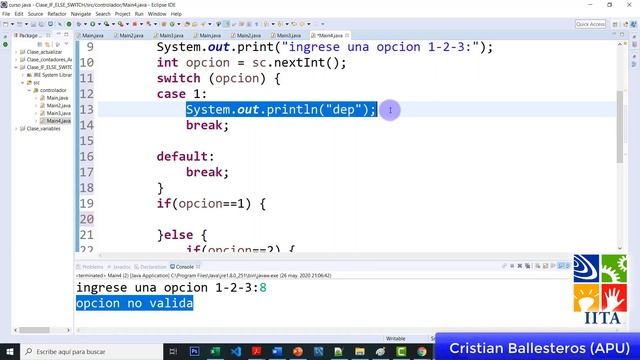Click the 'opcion no valida' console output
This screenshot has height=360, width=640.
point(134,303)
